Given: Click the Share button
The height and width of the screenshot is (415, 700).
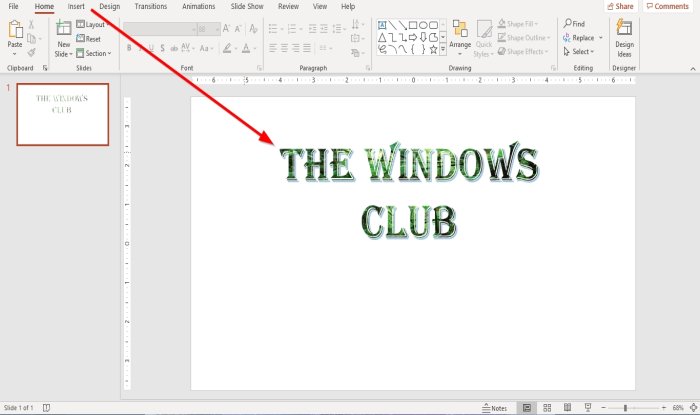Looking at the screenshot, I should [621, 6].
